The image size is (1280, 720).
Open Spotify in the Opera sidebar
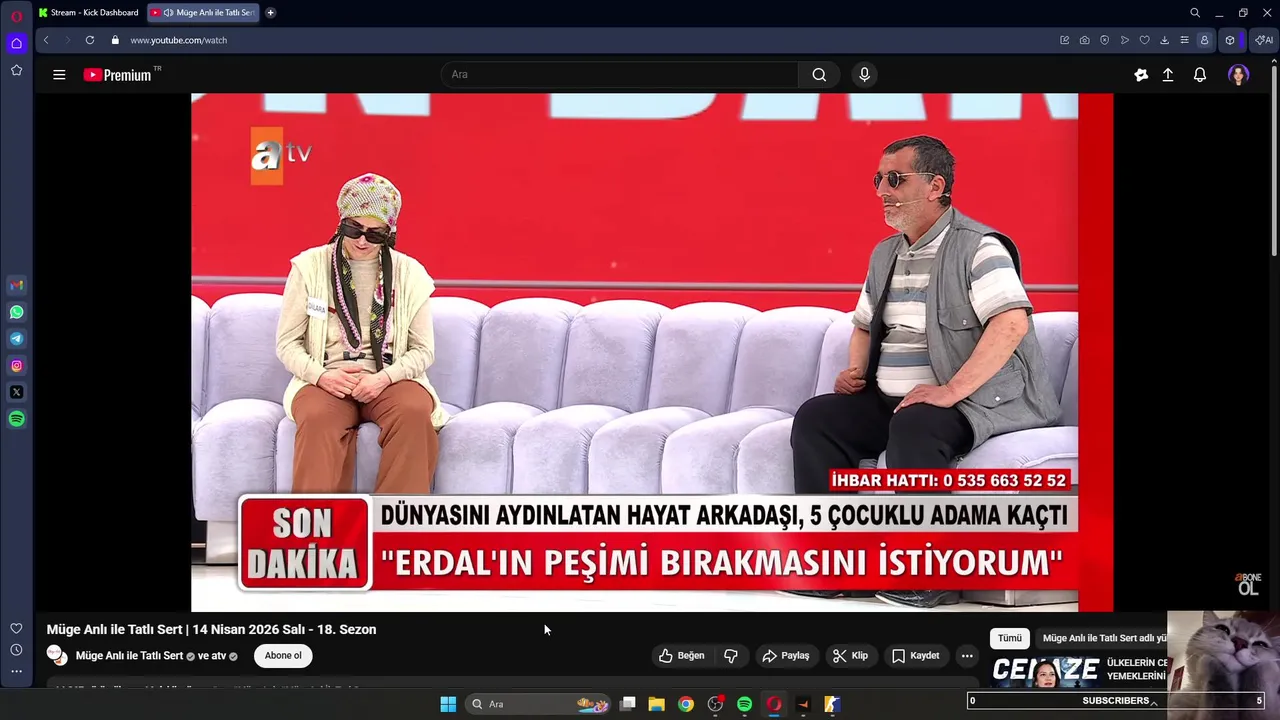[x=16, y=420]
